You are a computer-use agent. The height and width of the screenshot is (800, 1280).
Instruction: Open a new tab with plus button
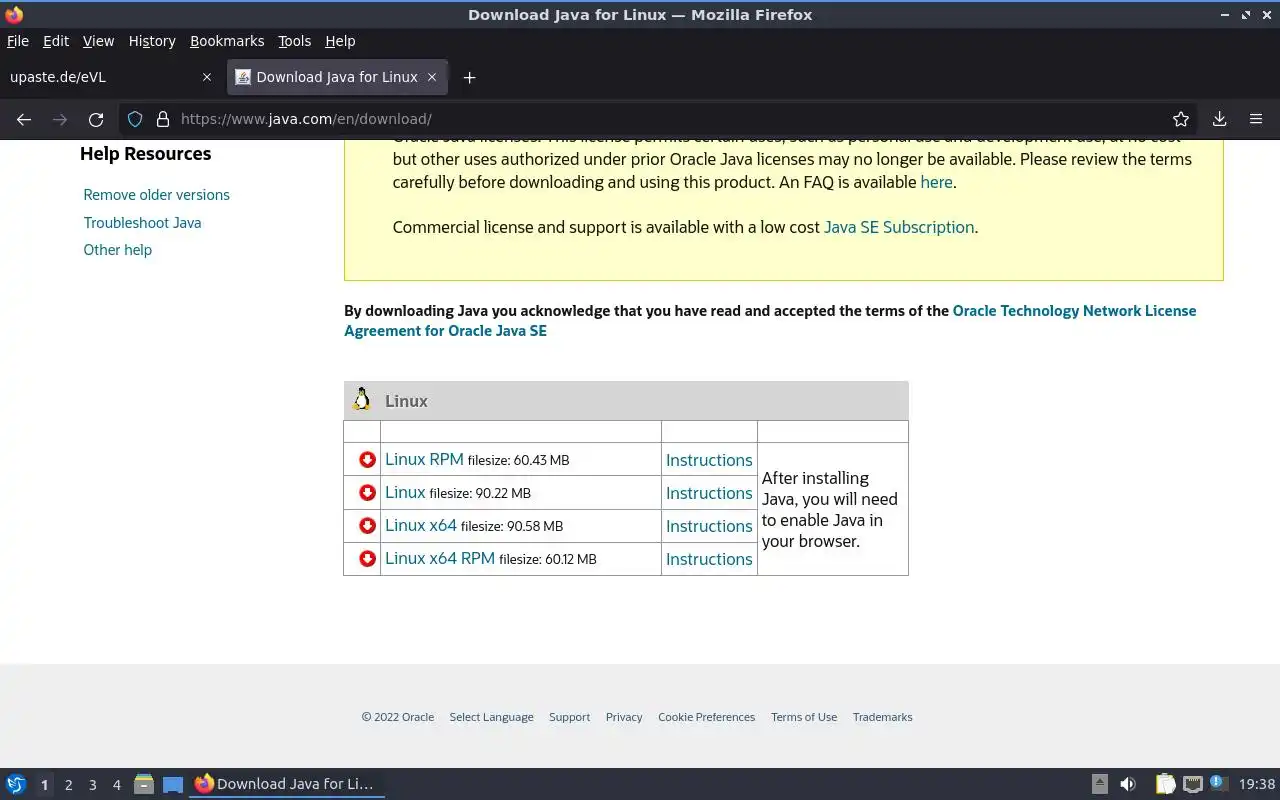click(469, 77)
